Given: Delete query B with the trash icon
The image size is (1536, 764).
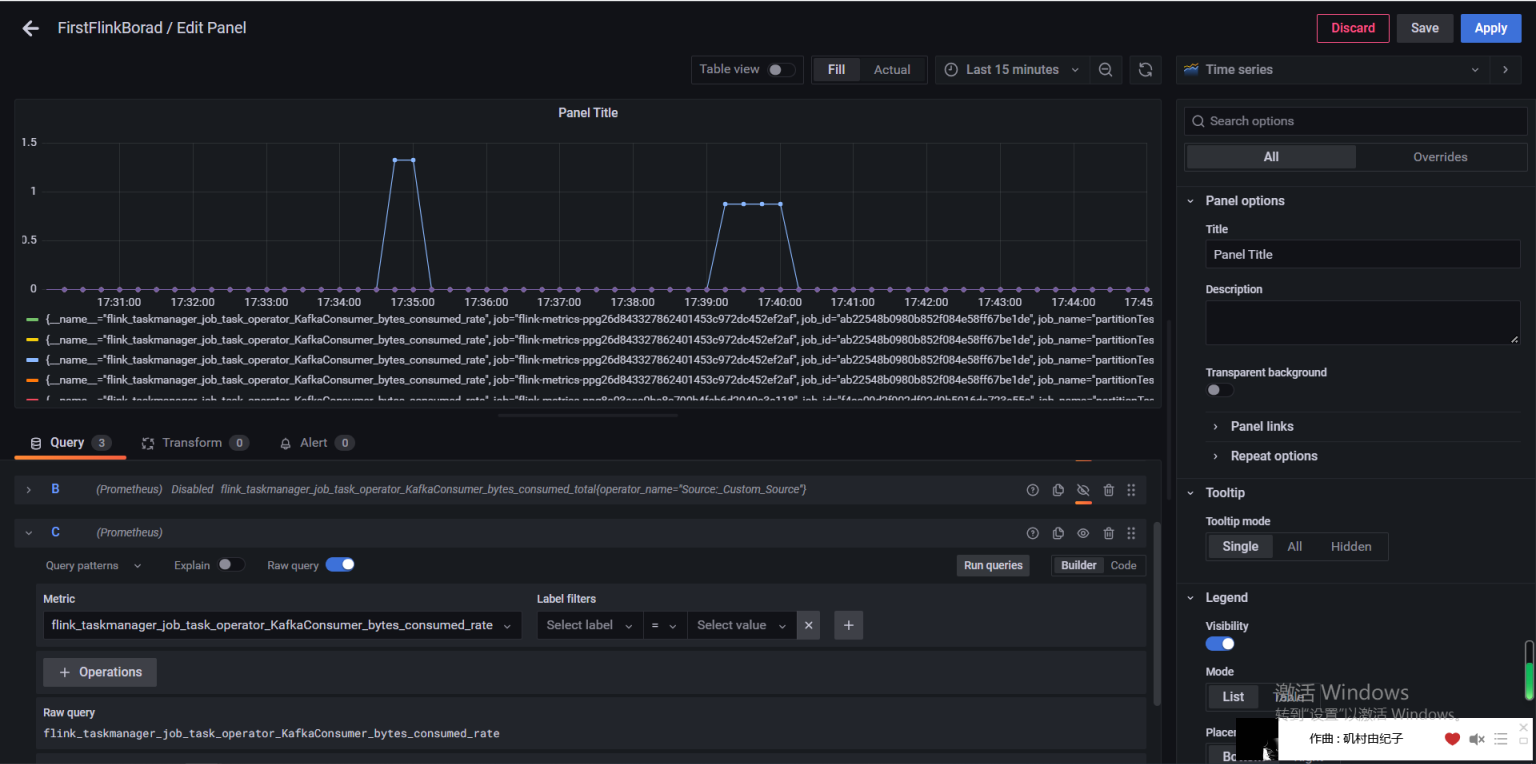Looking at the screenshot, I should click(1108, 490).
